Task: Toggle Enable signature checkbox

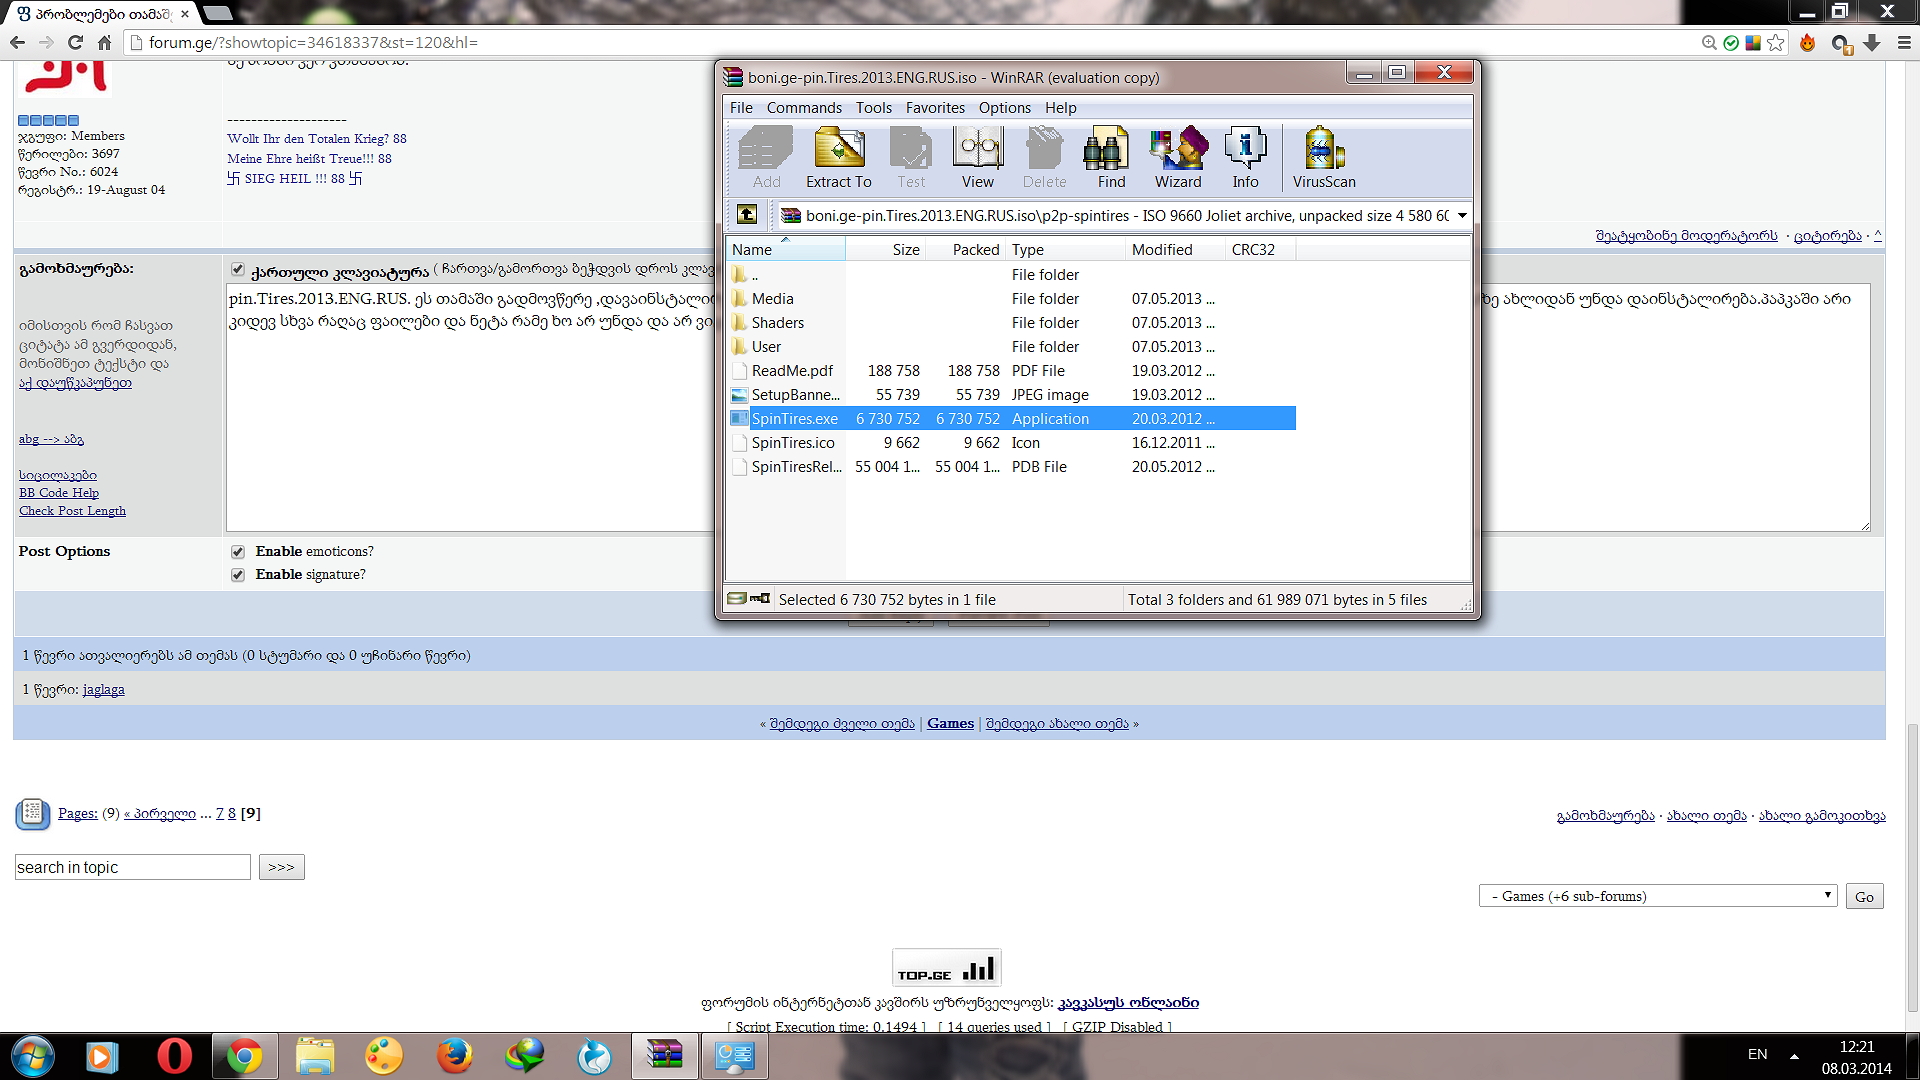Action: coord(238,575)
